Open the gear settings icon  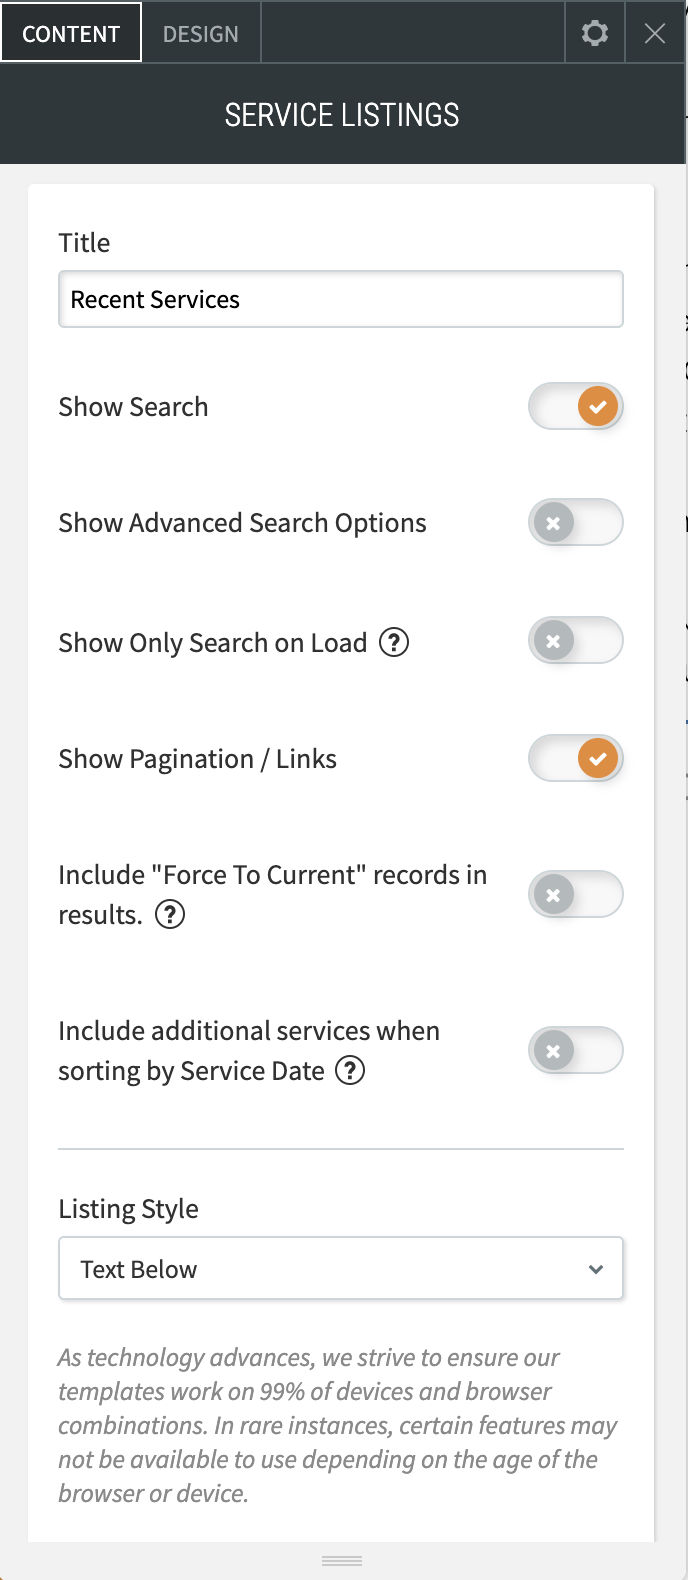pos(595,33)
